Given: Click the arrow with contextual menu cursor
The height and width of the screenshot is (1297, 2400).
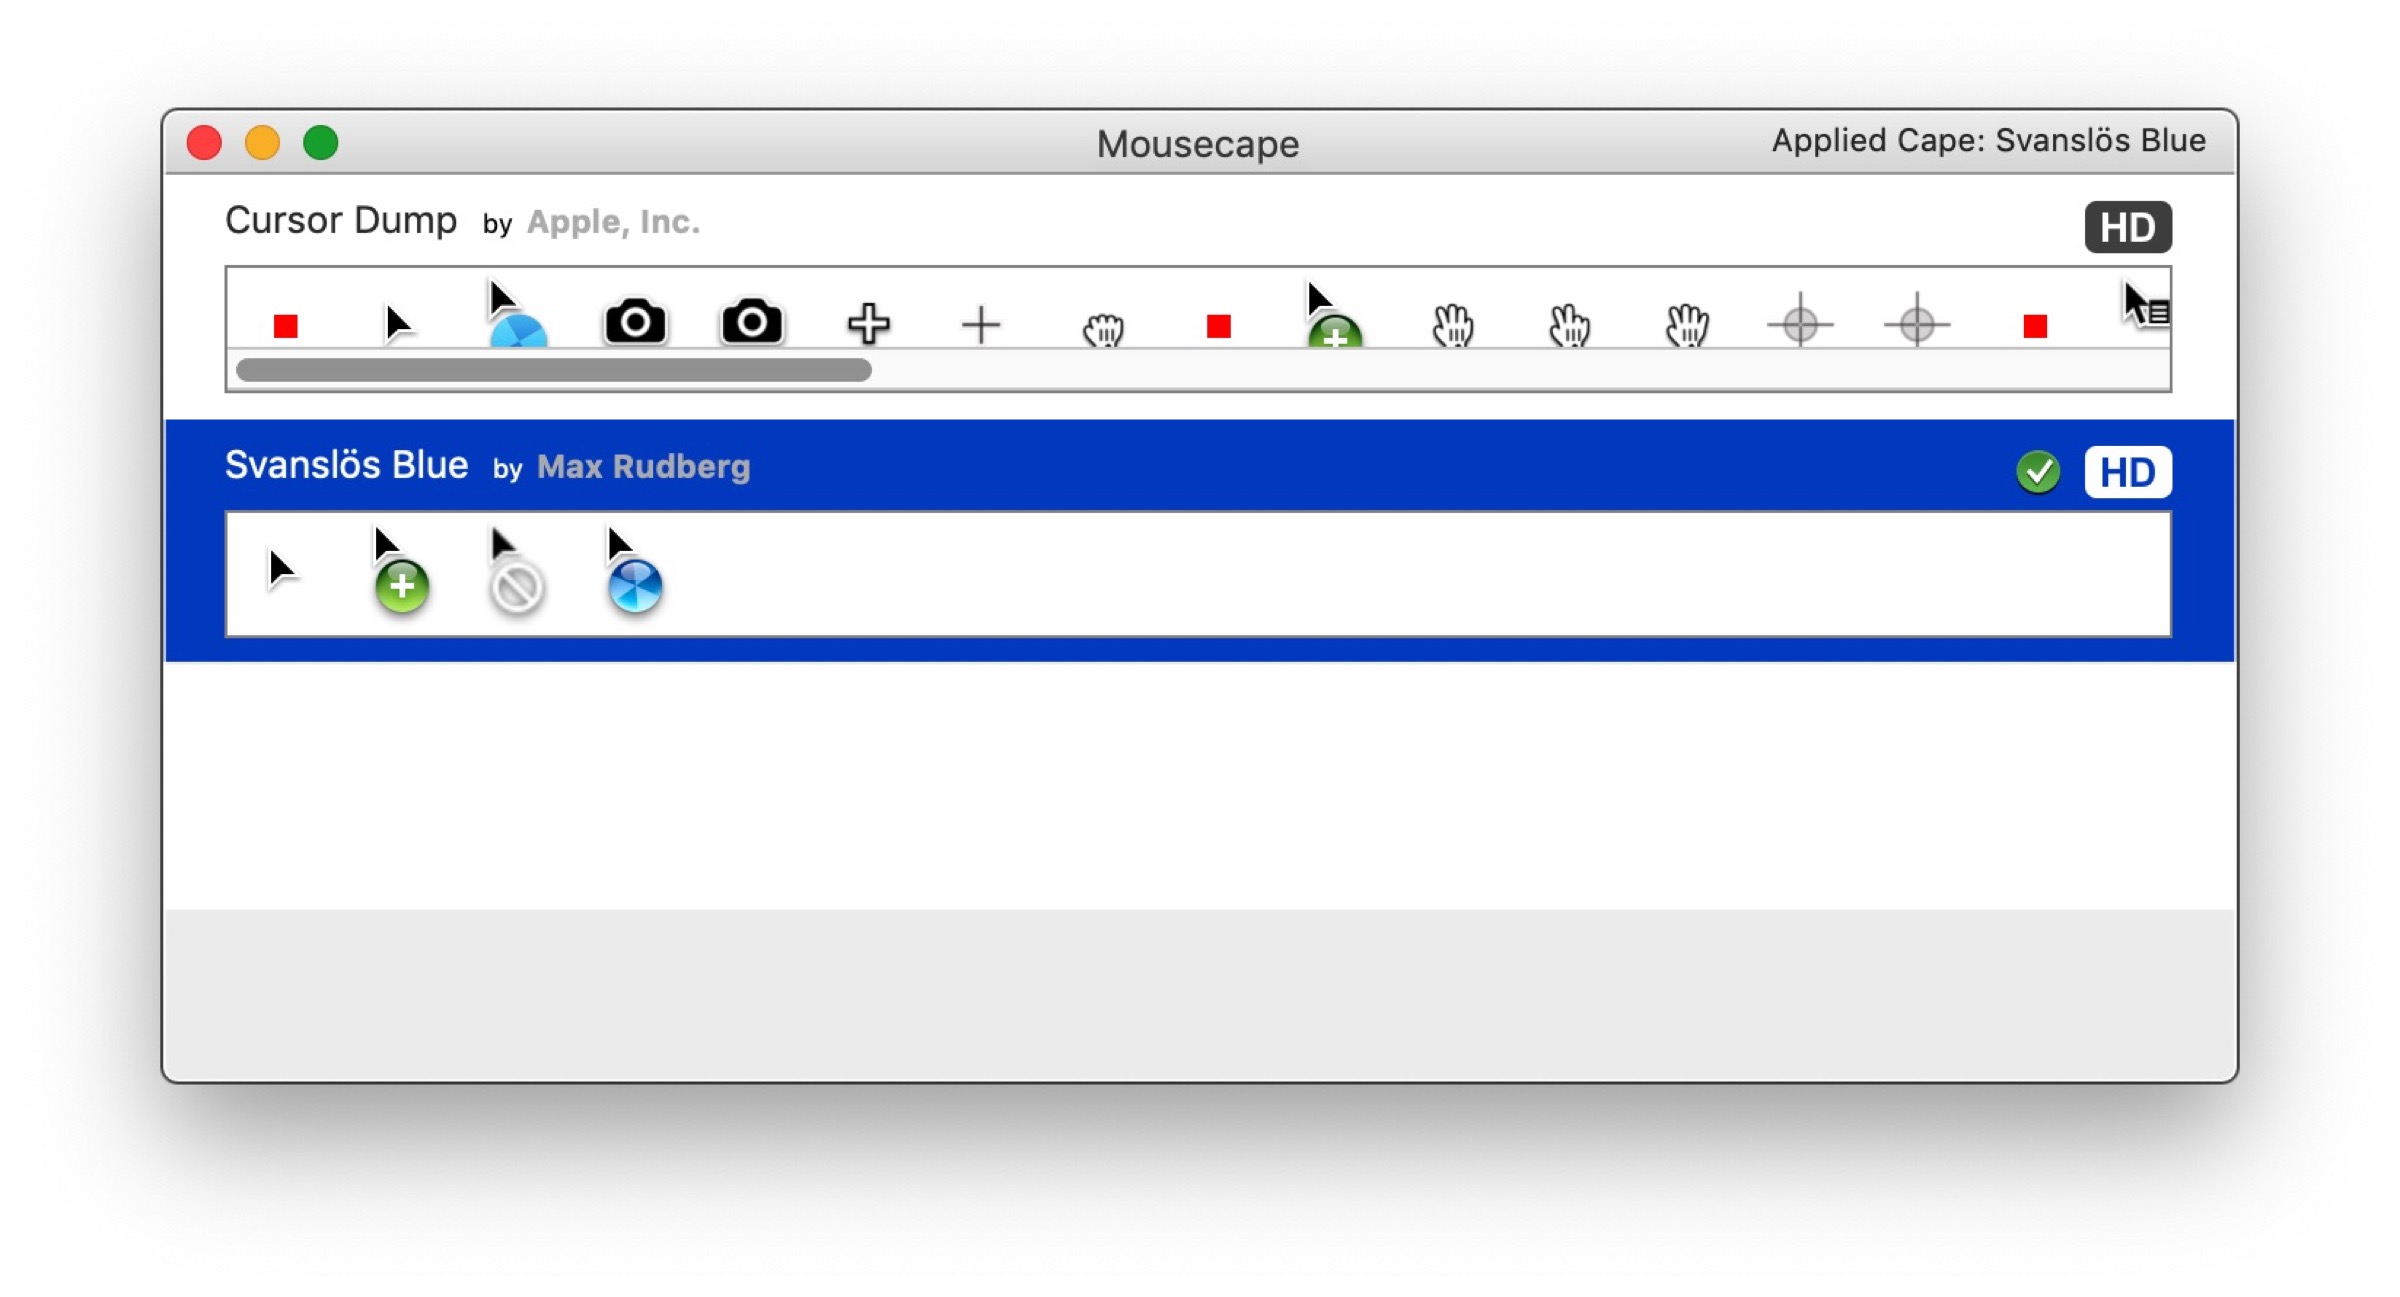Looking at the screenshot, I should tap(2145, 307).
